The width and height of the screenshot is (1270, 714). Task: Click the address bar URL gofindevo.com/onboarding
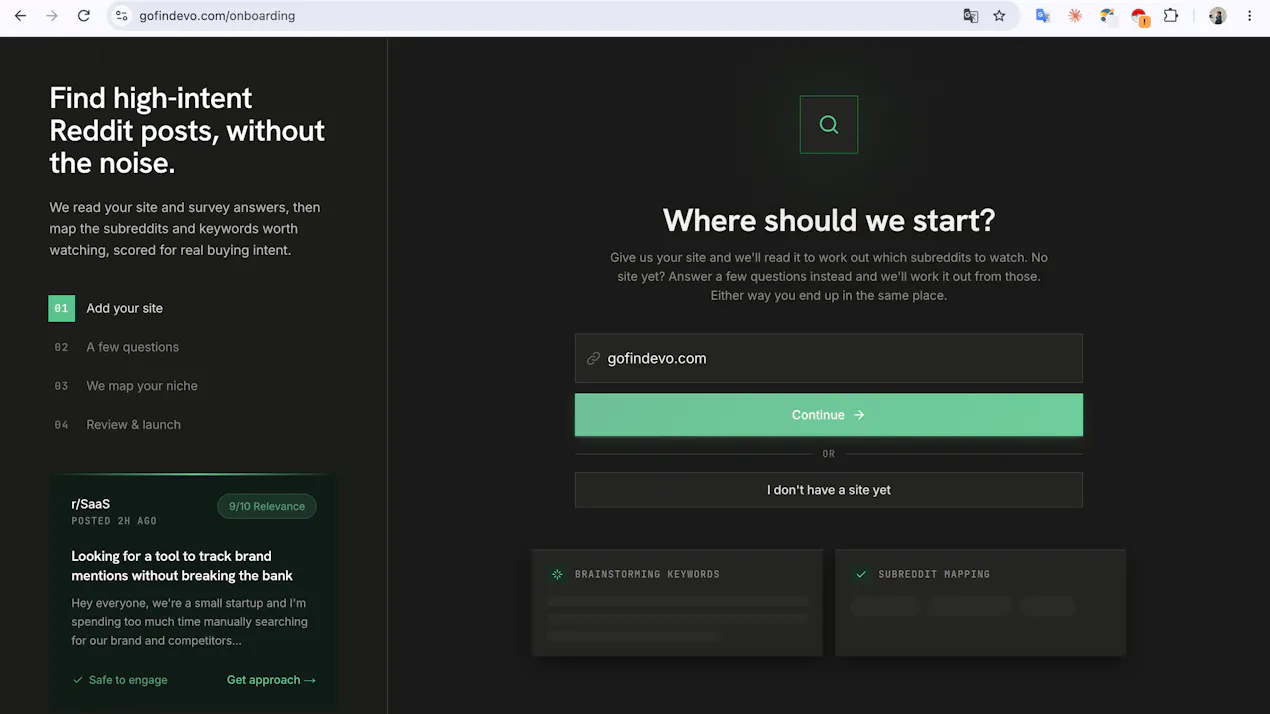(x=217, y=16)
